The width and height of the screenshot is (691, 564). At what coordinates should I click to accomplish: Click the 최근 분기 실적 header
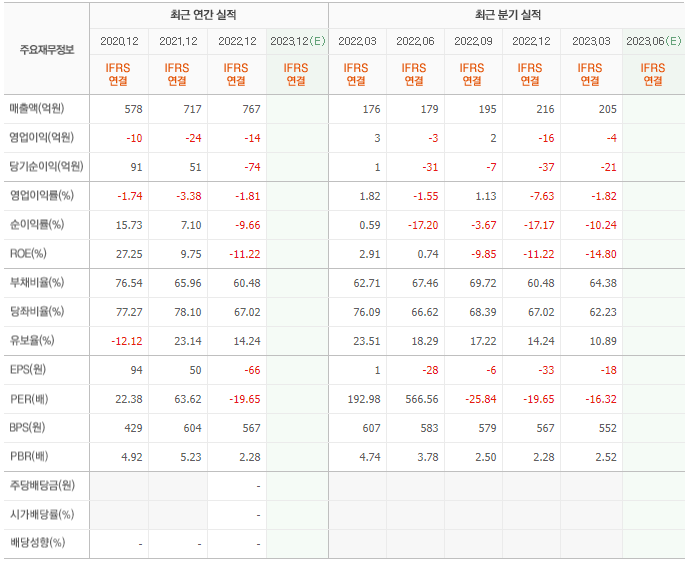(x=508, y=15)
